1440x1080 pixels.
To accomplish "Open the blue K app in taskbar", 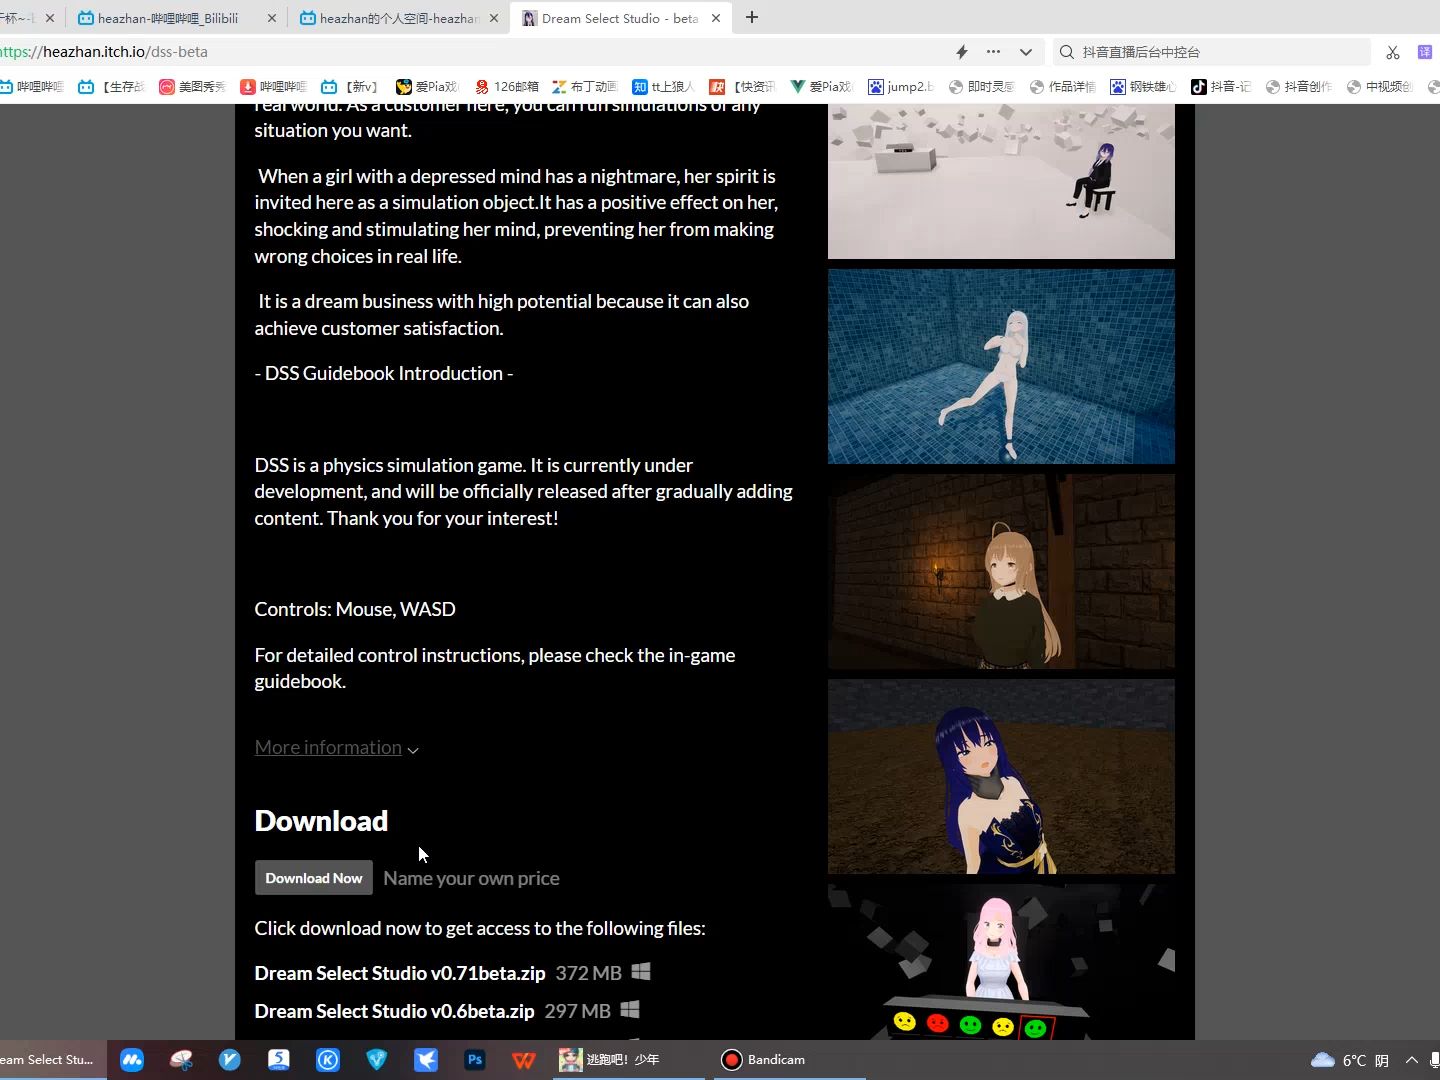I will (x=328, y=1060).
